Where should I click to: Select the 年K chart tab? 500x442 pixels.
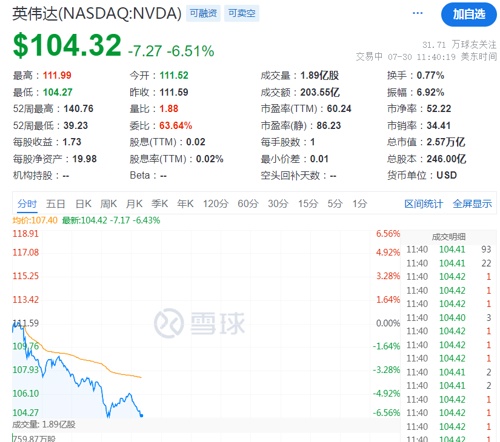tap(185, 204)
